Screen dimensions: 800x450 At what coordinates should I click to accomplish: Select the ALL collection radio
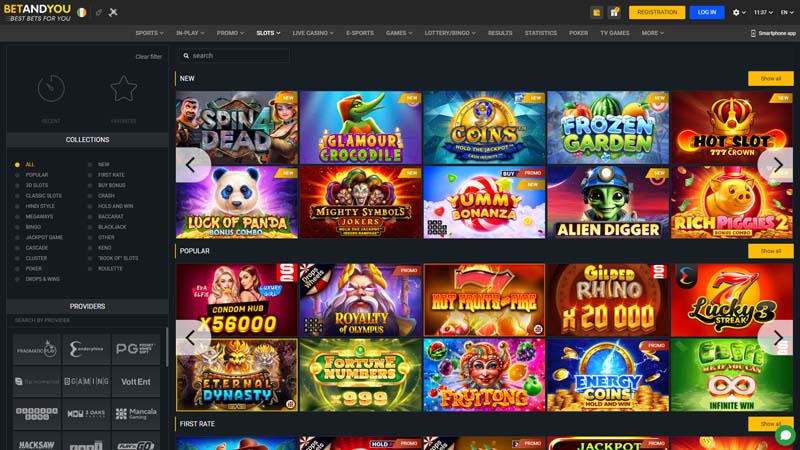click(x=17, y=165)
